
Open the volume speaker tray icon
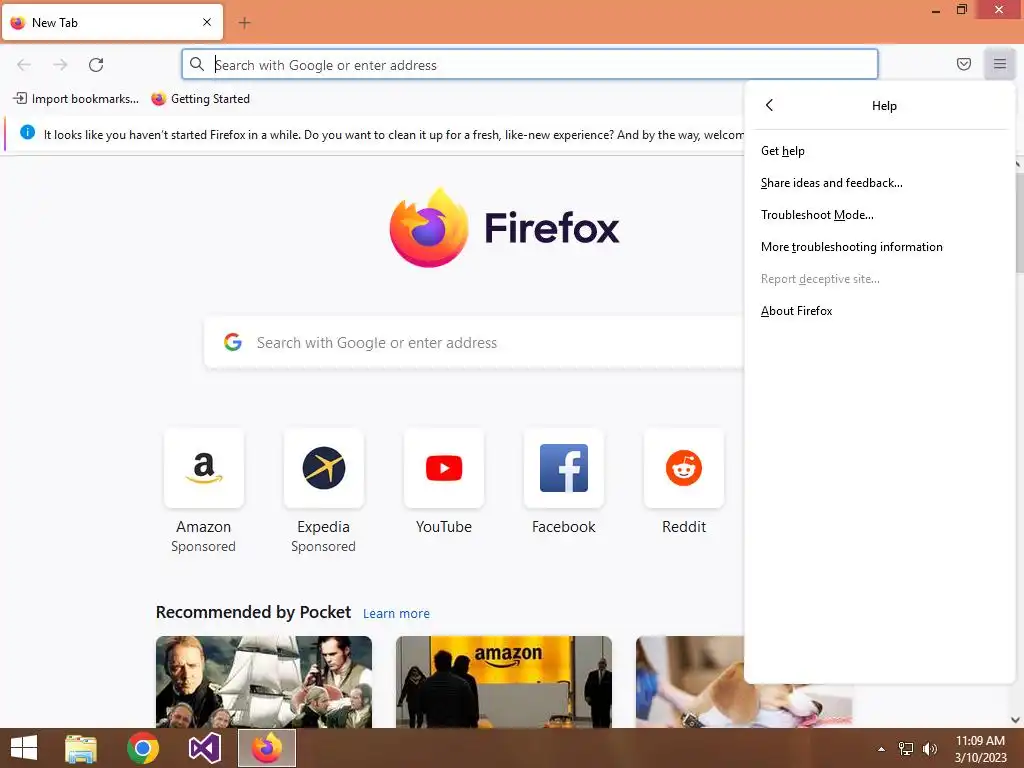point(929,749)
